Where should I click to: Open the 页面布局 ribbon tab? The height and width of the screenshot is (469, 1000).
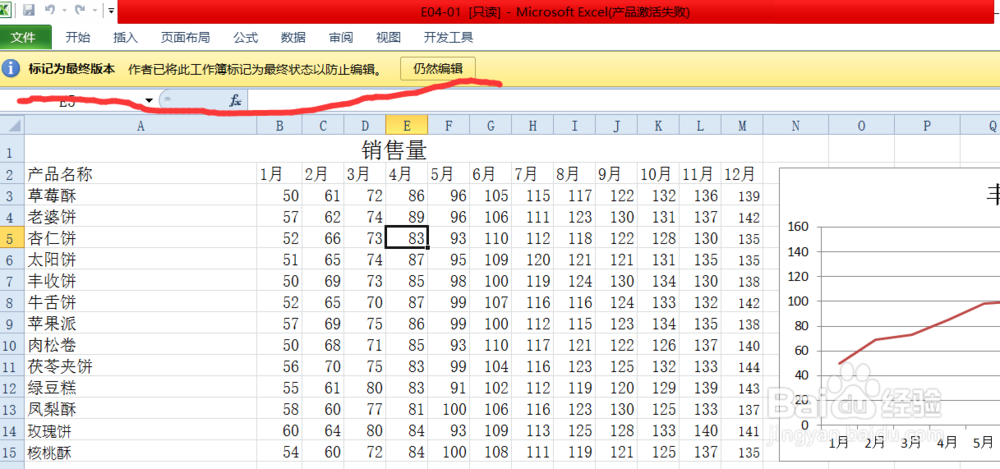click(185, 38)
